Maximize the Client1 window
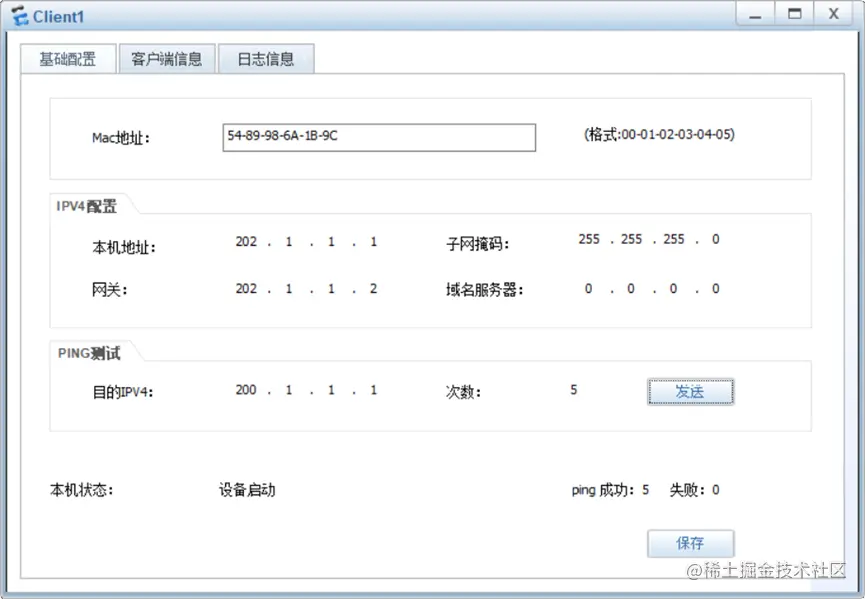This screenshot has width=865, height=599. pyautogui.click(x=794, y=14)
